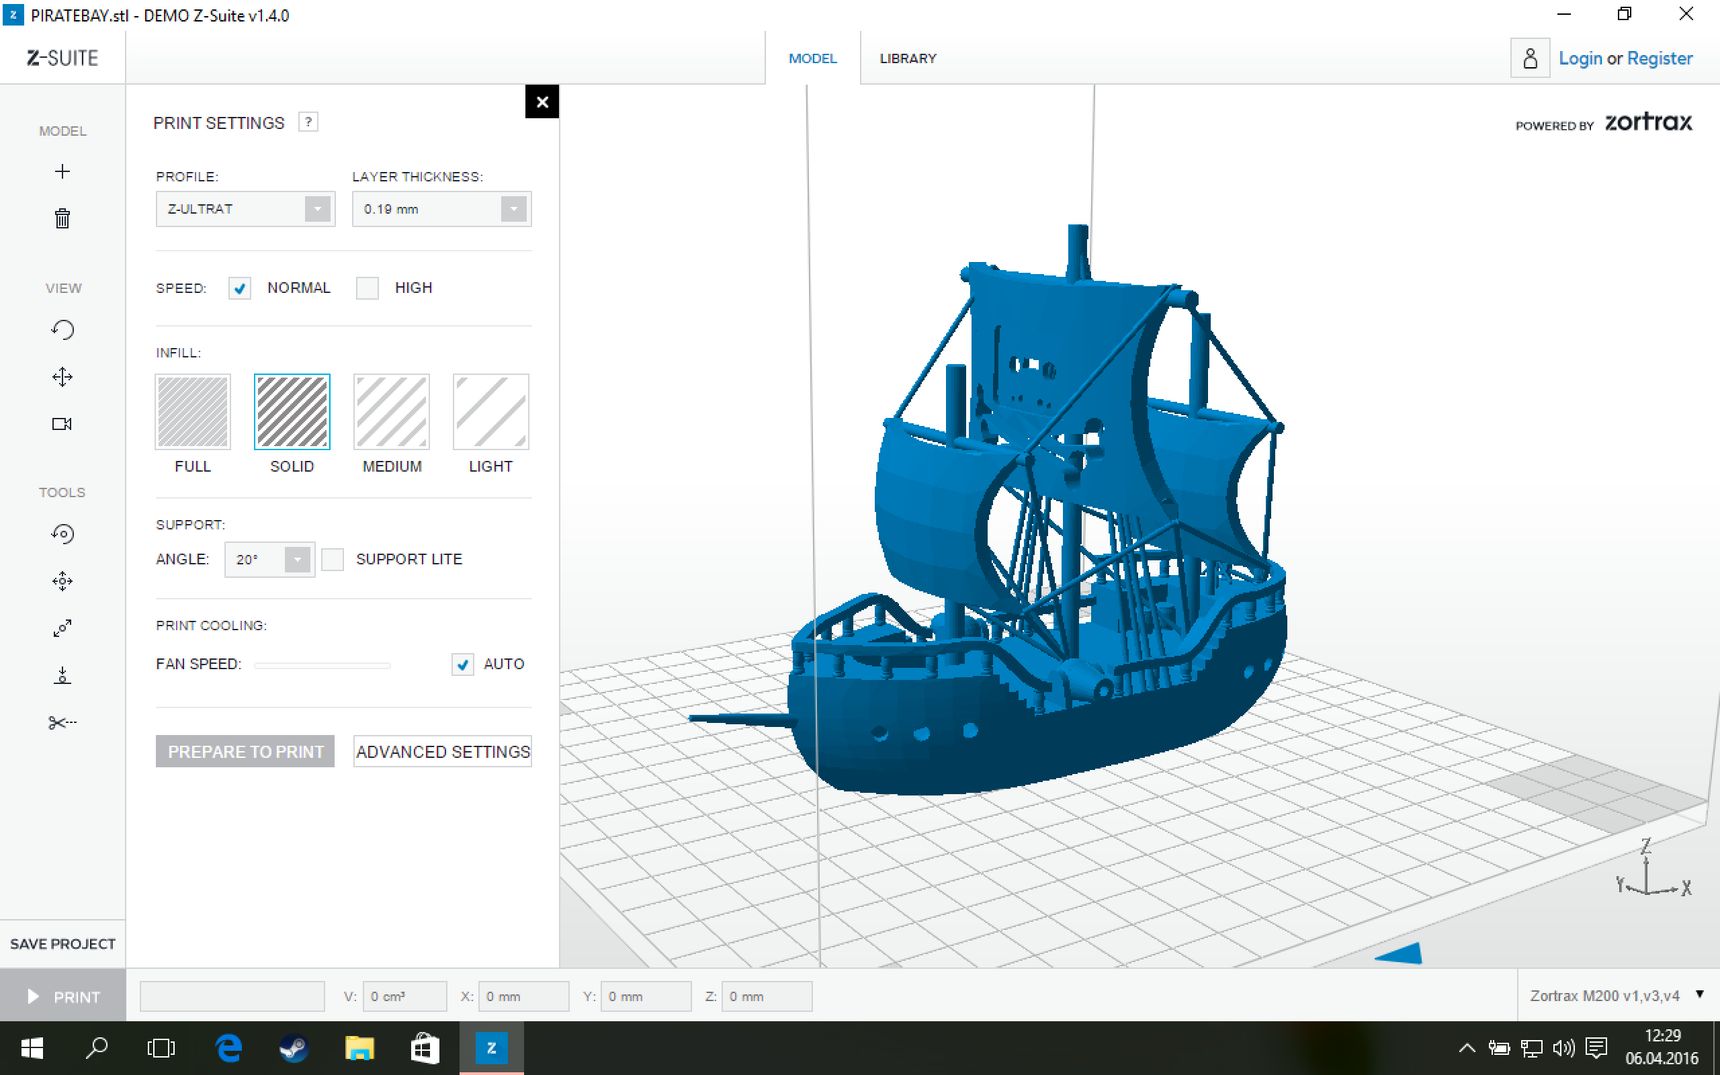
Task: Select the pan view move icon
Action: (x=62, y=377)
